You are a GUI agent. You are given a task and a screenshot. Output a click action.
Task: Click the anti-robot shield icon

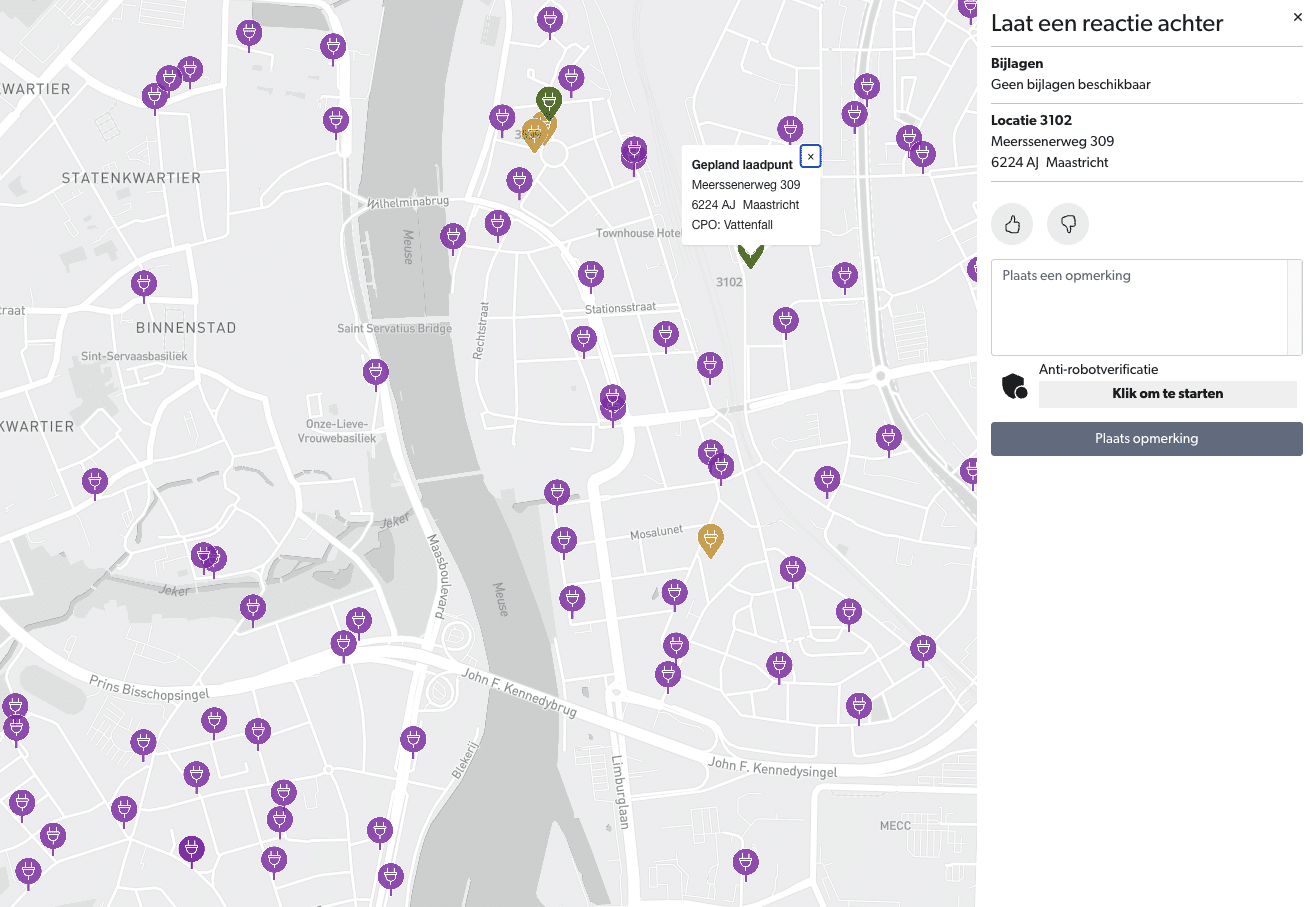click(1014, 386)
